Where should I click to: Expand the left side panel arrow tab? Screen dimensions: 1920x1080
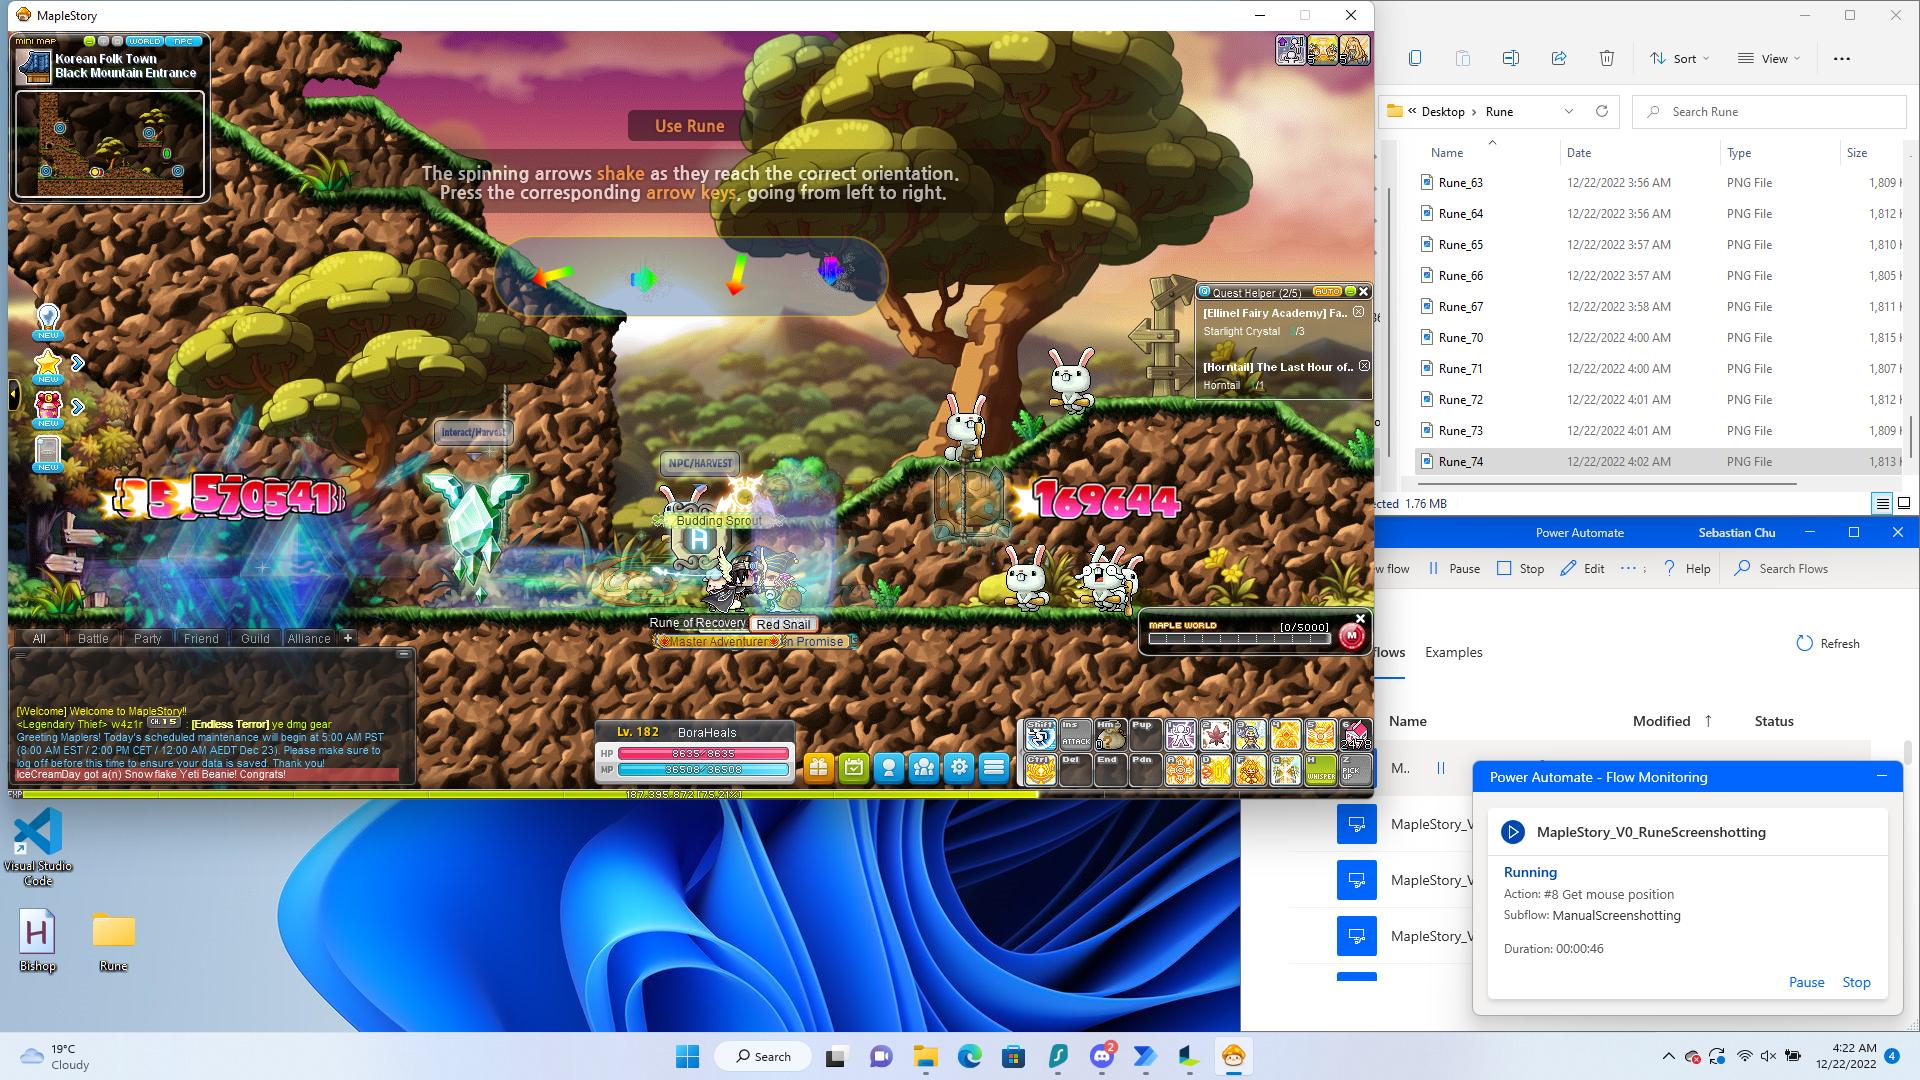(13, 395)
